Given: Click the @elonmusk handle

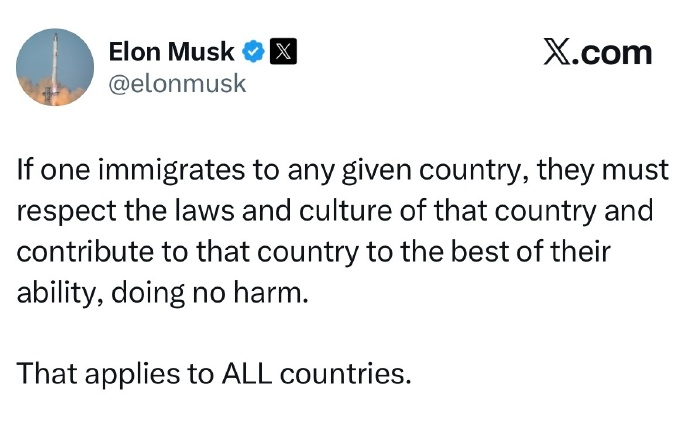Looking at the screenshot, I should point(177,83).
